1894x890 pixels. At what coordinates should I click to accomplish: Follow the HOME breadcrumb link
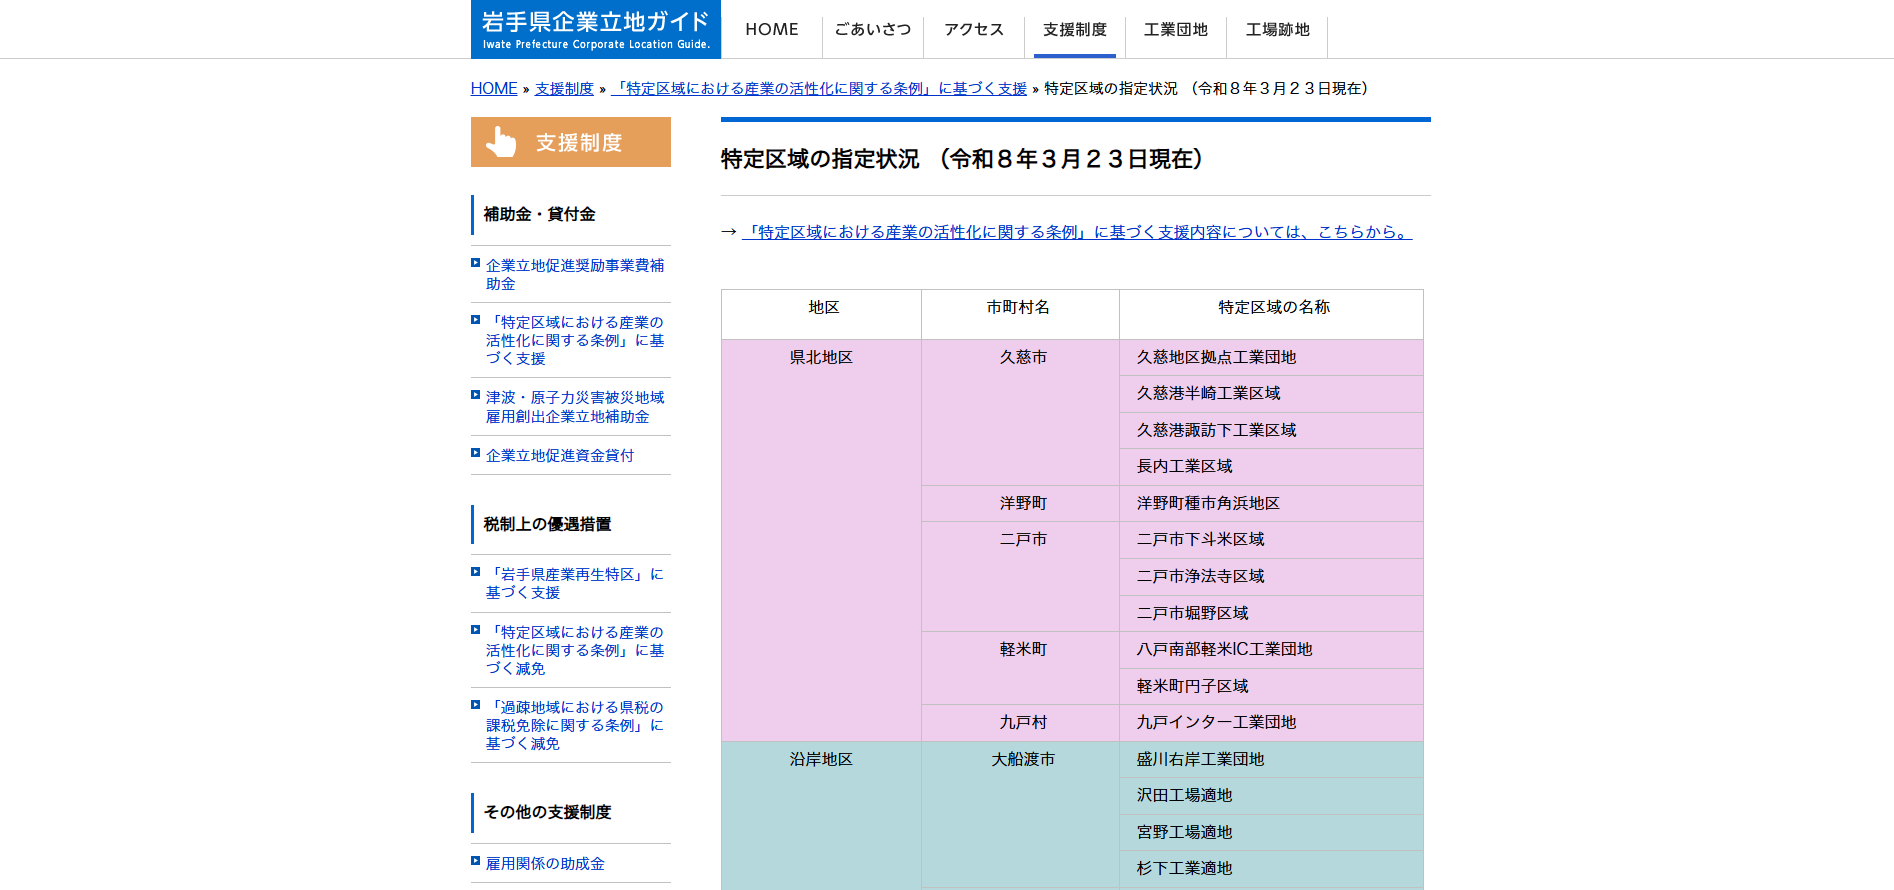494,89
